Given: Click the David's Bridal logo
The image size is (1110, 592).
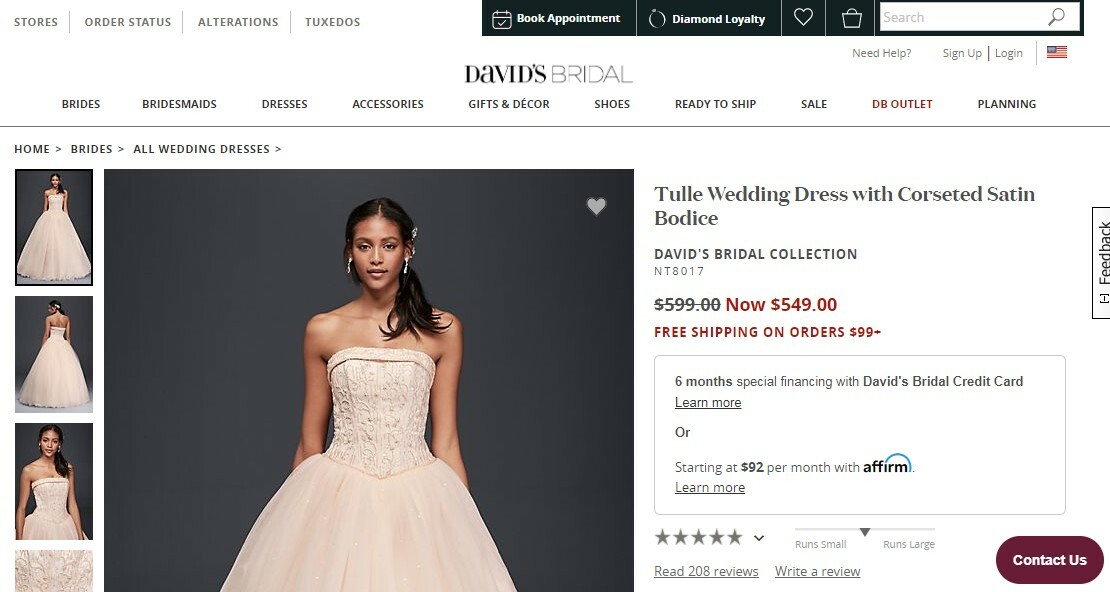Looking at the screenshot, I should point(548,74).
